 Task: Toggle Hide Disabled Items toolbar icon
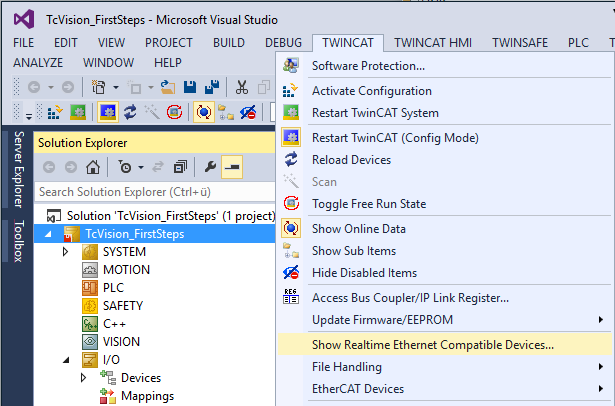click(248, 113)
